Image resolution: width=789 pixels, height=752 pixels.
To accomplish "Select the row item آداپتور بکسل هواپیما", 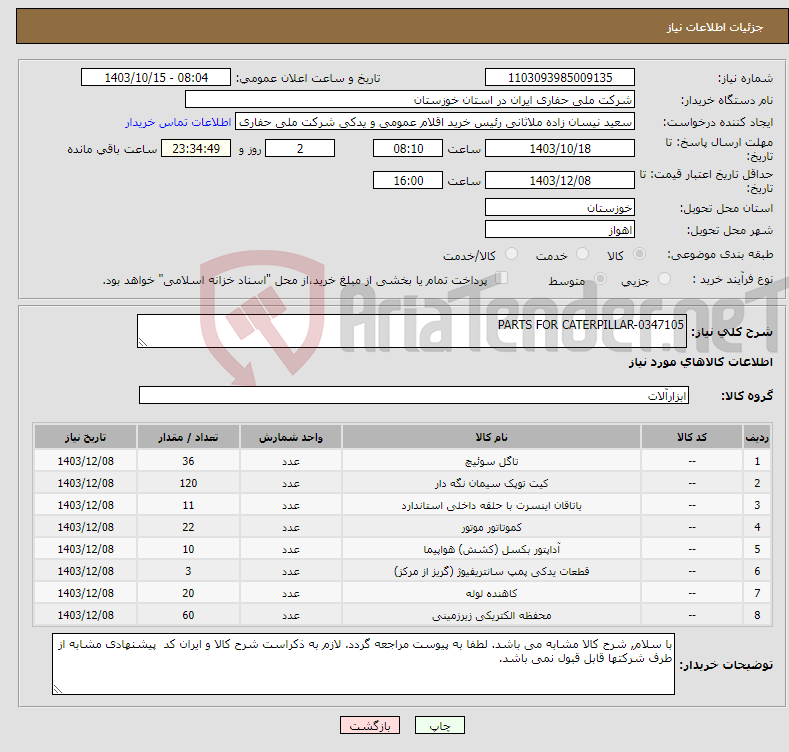I will click(x=491, y=549).
